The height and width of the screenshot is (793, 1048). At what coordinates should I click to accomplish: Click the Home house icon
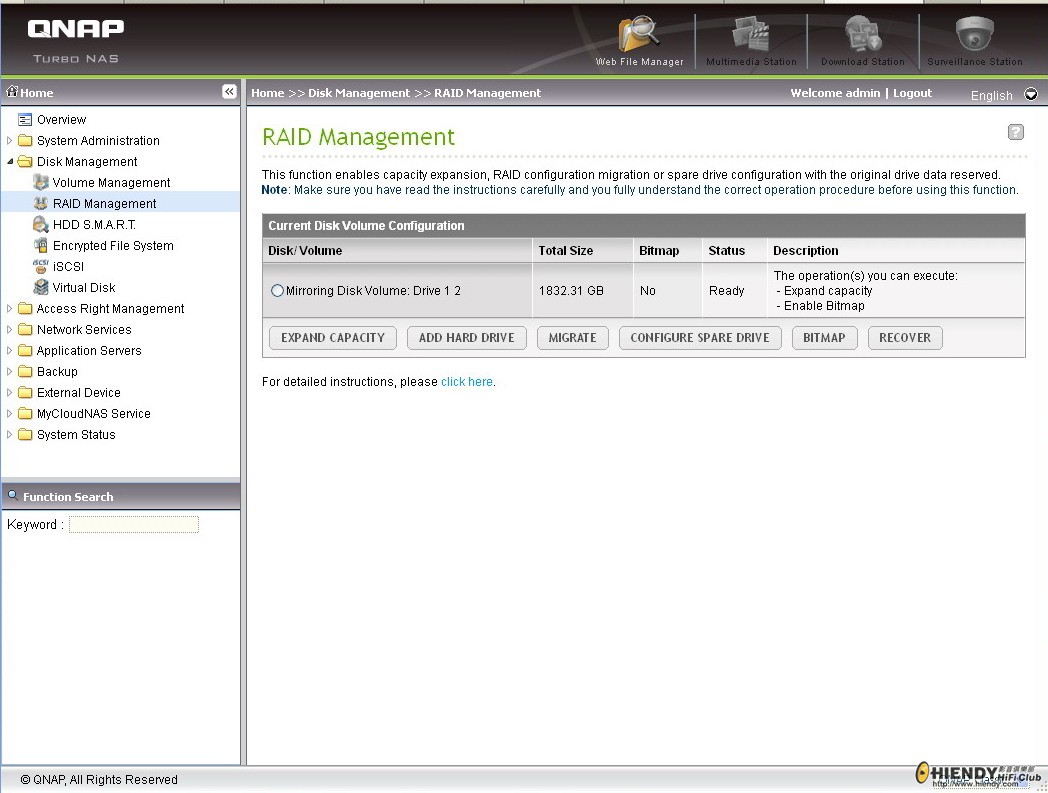(12, 92)
